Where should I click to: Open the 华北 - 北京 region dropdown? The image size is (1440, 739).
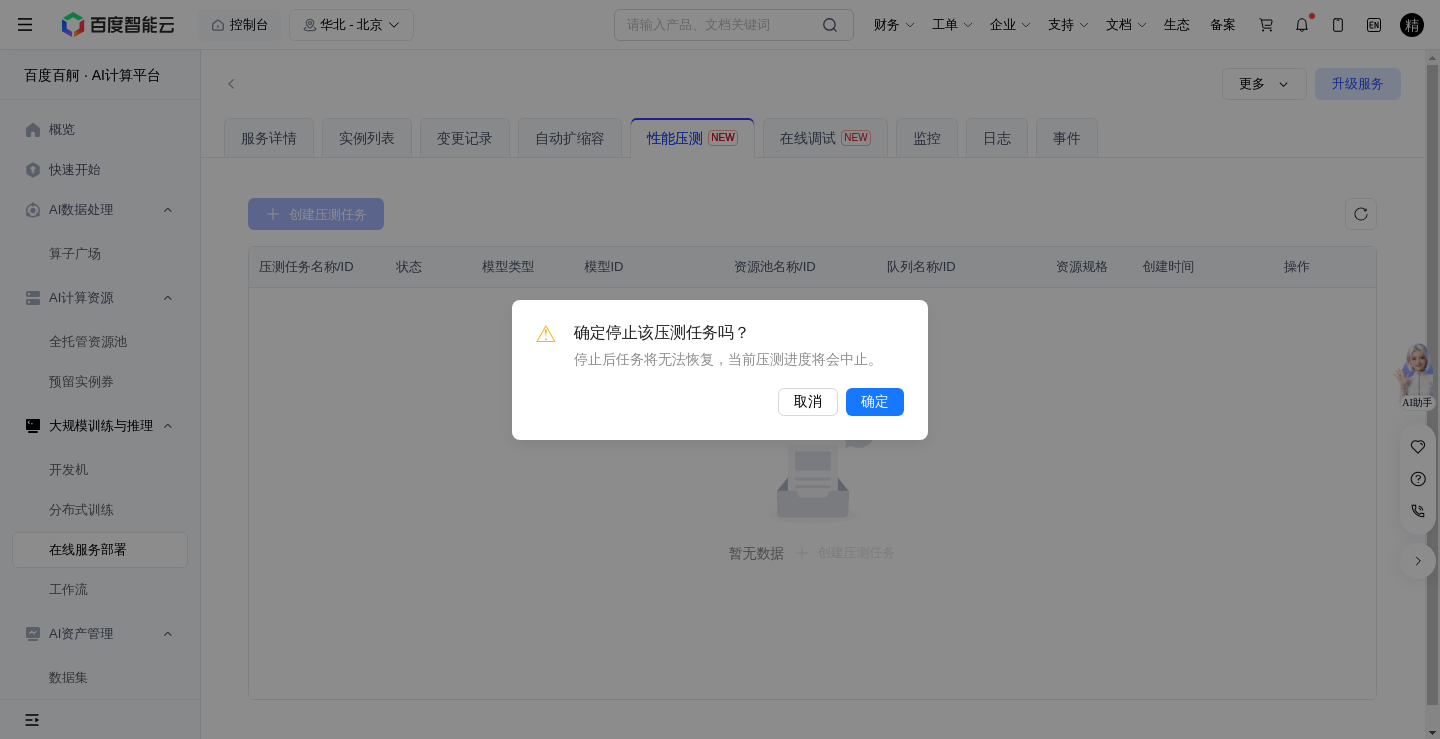click(351, 25)
